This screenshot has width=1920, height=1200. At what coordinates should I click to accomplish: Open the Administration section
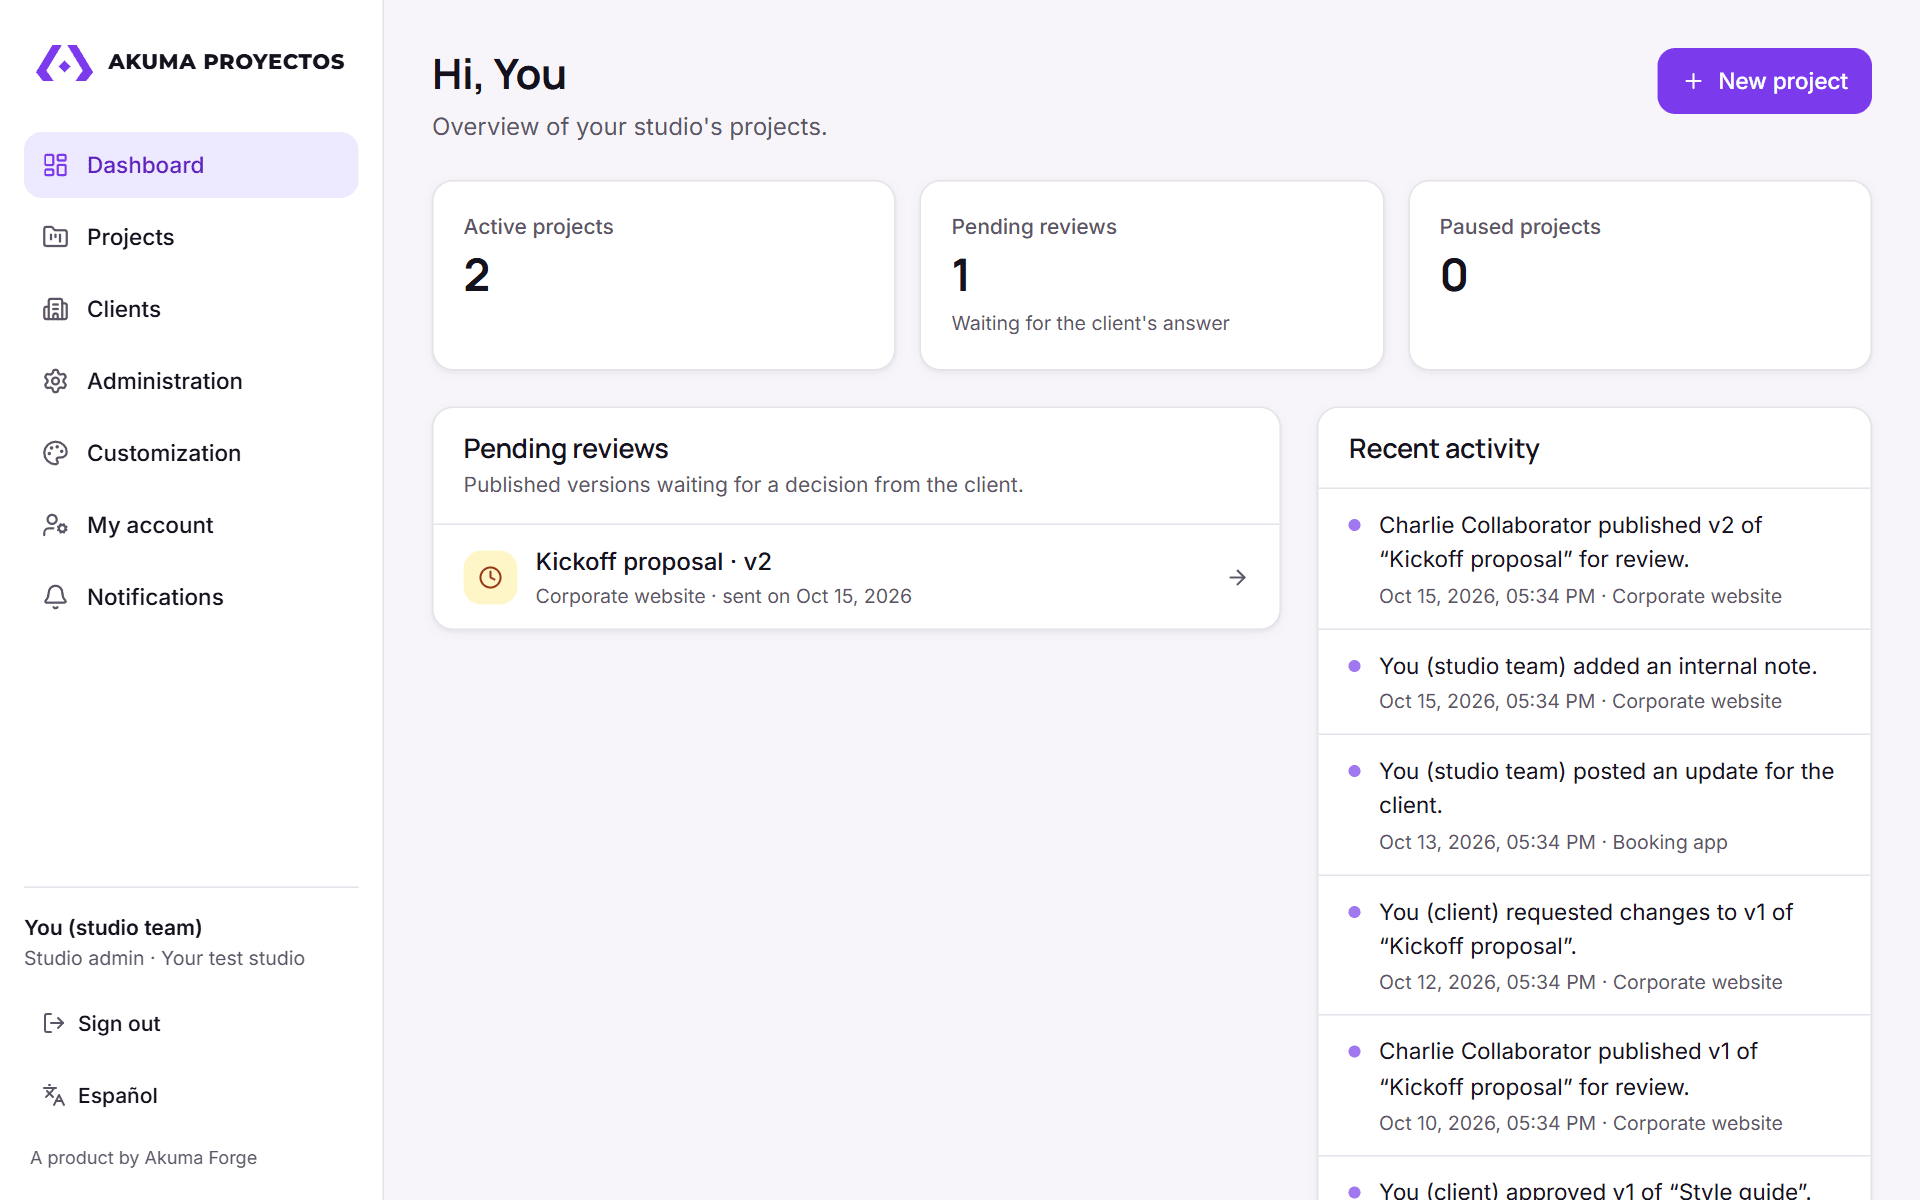(x=191, y=381)
